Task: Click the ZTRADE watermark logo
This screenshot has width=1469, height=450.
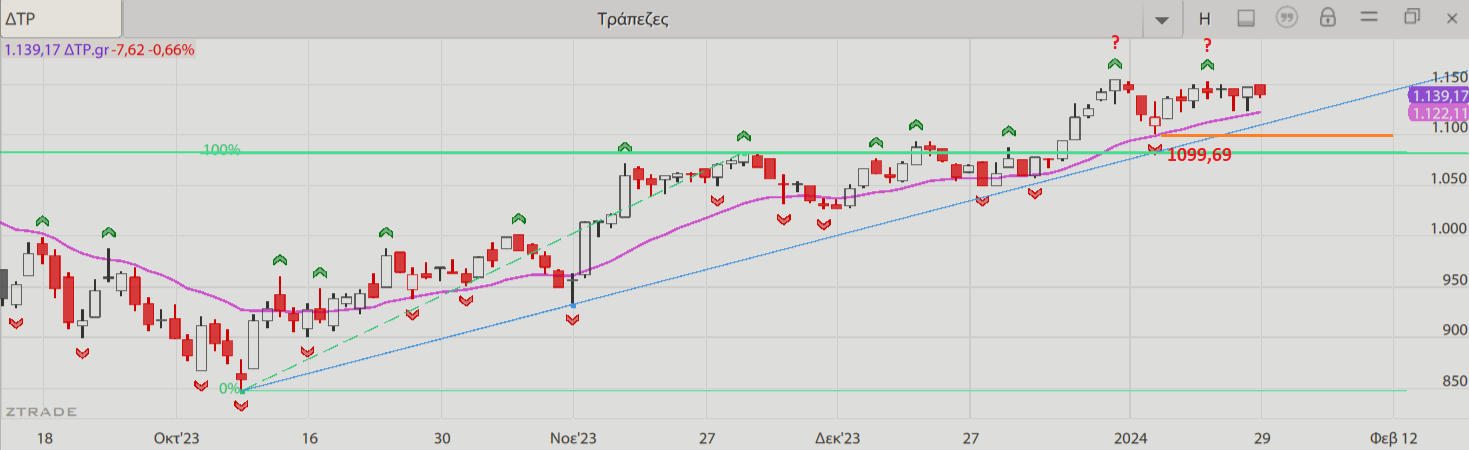Action: pos(40,412)
